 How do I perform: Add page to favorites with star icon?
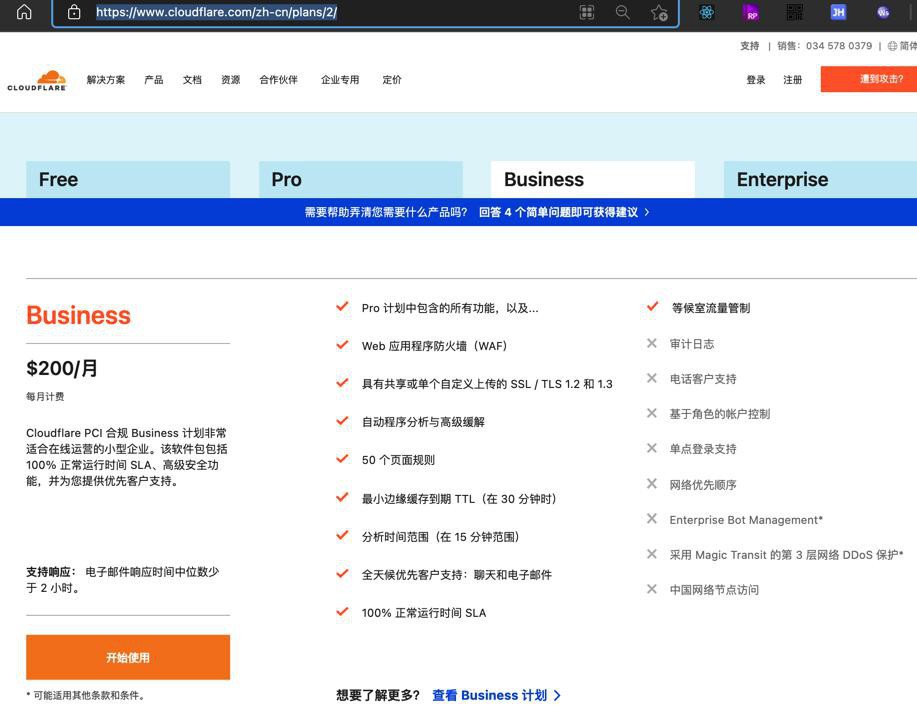(x=659, y=13)
